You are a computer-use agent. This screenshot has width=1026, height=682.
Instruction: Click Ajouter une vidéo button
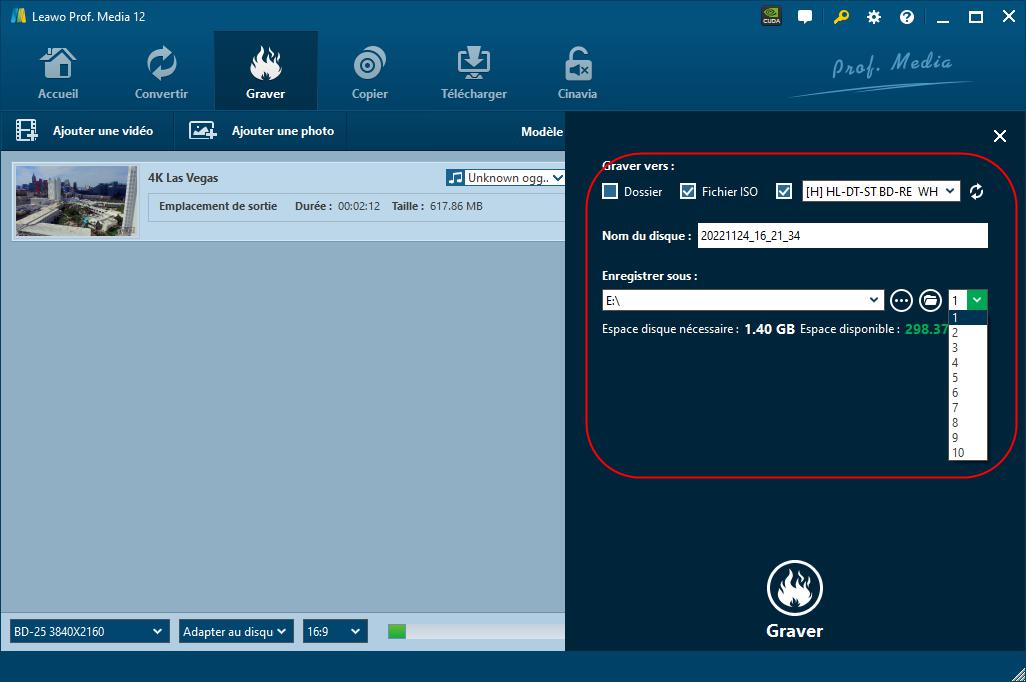86,131
